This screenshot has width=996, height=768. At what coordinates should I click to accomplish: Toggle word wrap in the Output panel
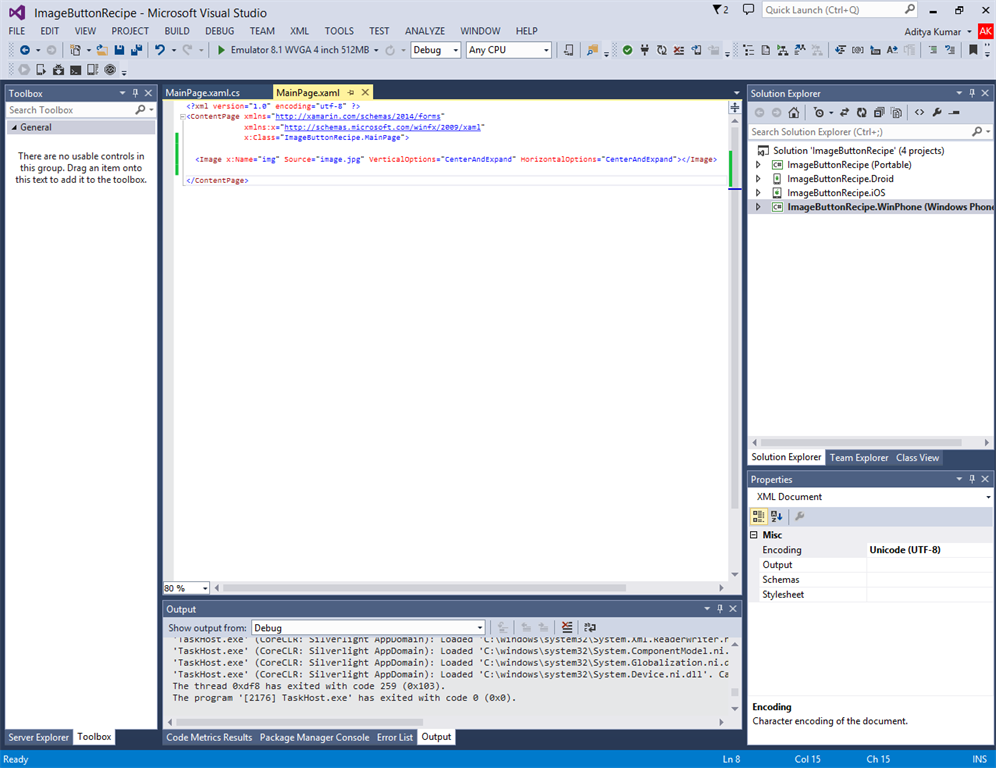(590, 628)
